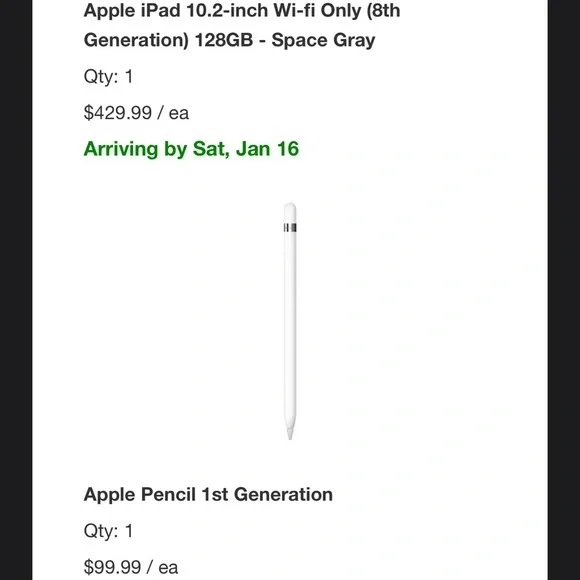Click the word Generation in the pencil title
580x580 pixels.
pos(283,494)
